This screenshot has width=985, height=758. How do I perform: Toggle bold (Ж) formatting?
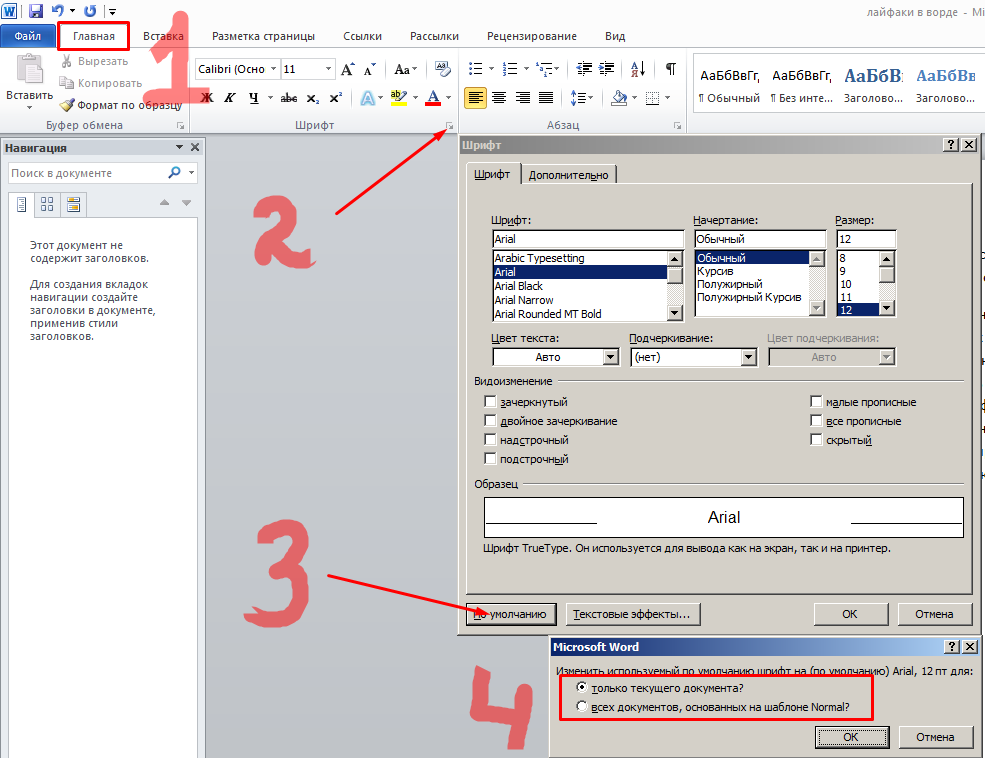point(207,98)
